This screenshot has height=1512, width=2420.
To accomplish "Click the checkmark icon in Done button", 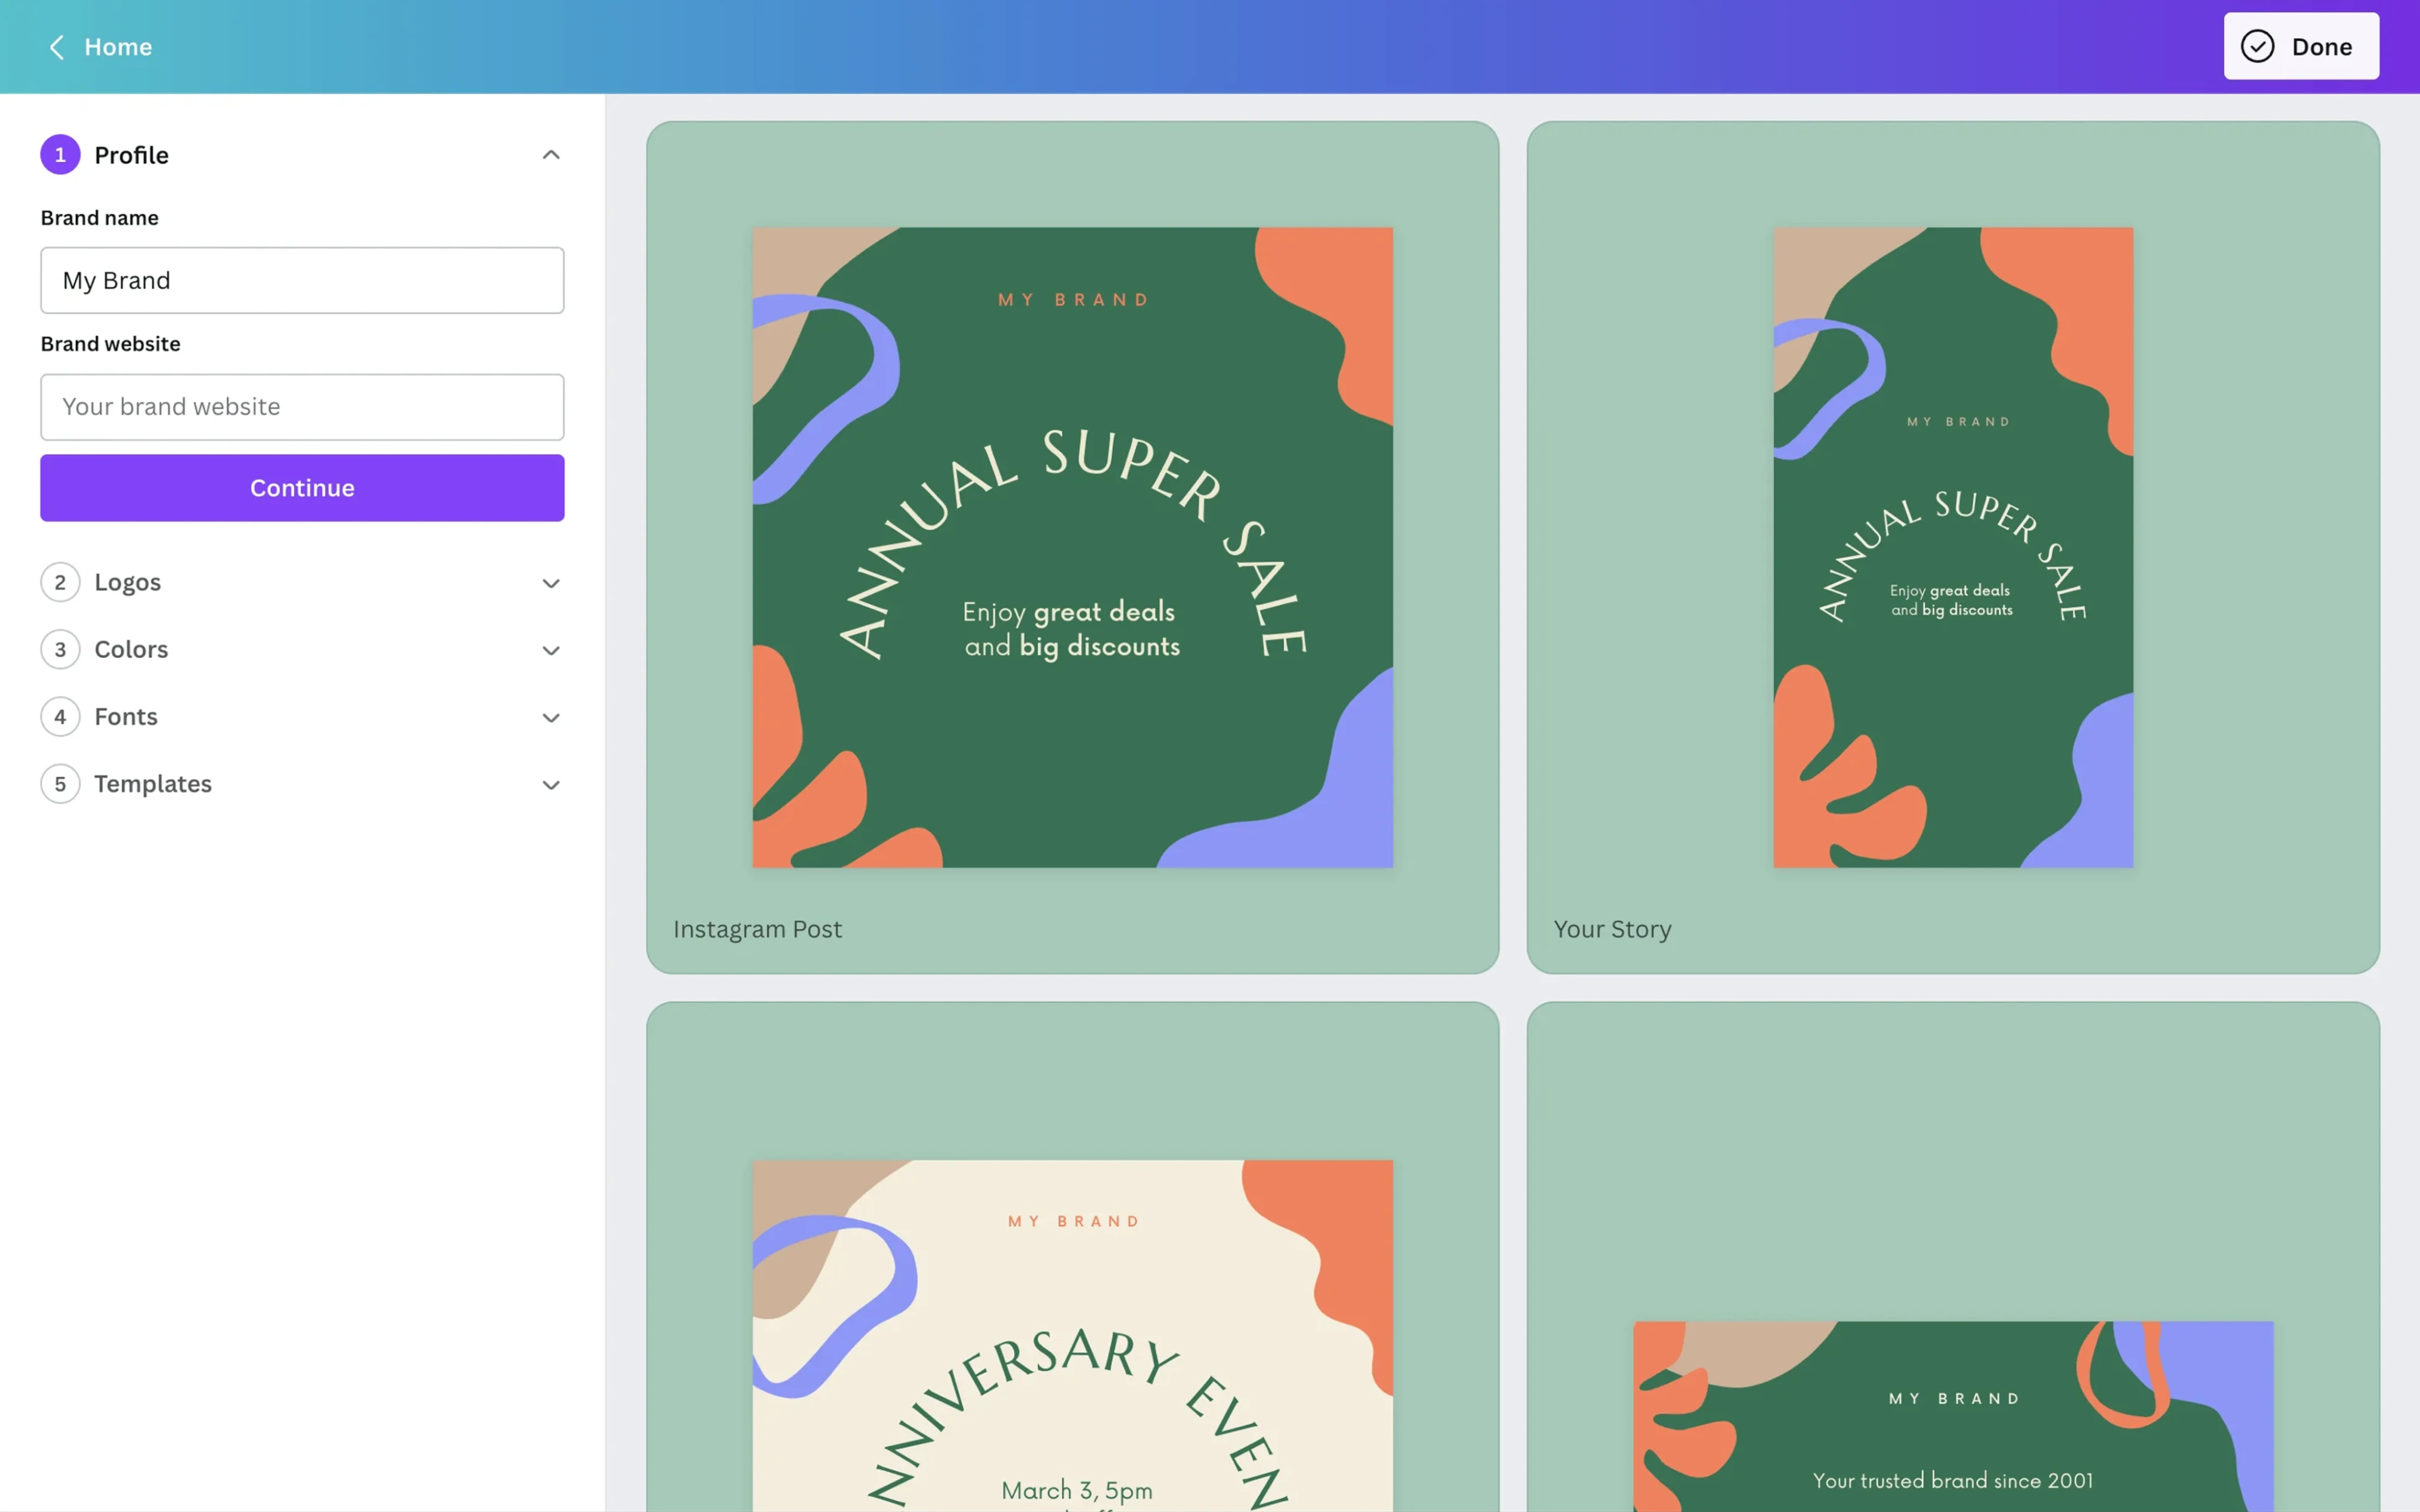I will [2257, 46].
